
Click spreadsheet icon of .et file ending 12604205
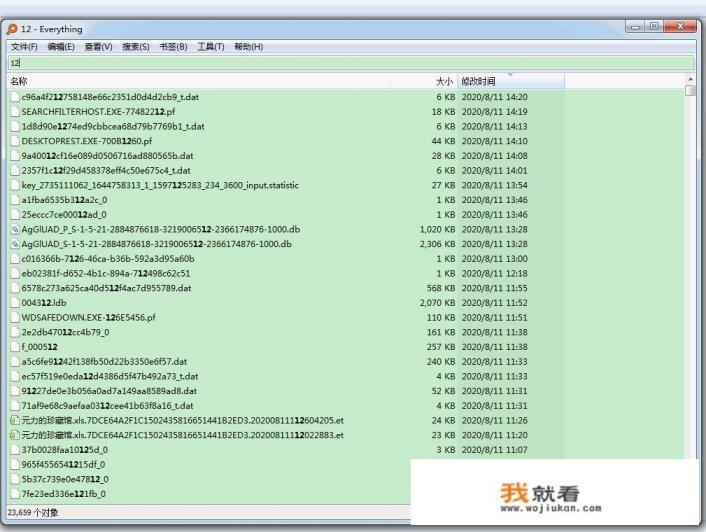tap(15, 420)
